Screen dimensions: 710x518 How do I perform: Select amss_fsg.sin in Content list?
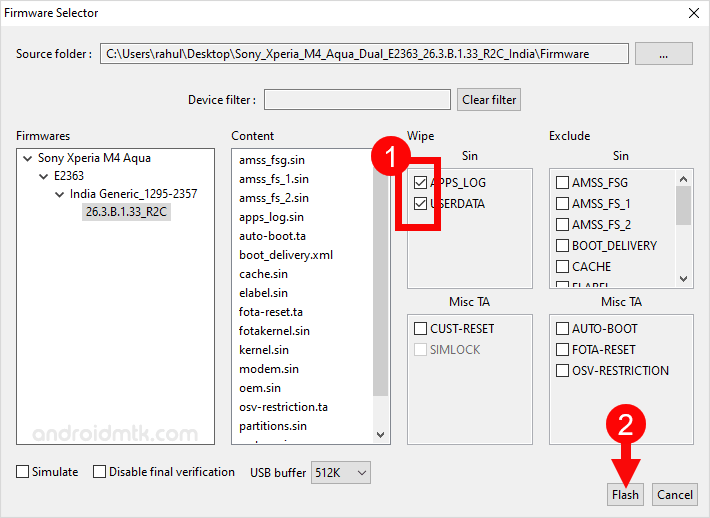point(272,160)
